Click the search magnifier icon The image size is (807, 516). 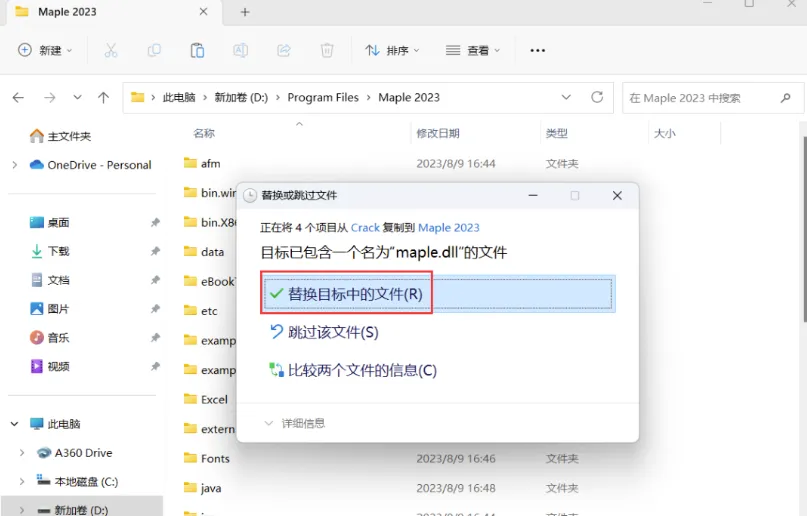click(x=785, y=98)
